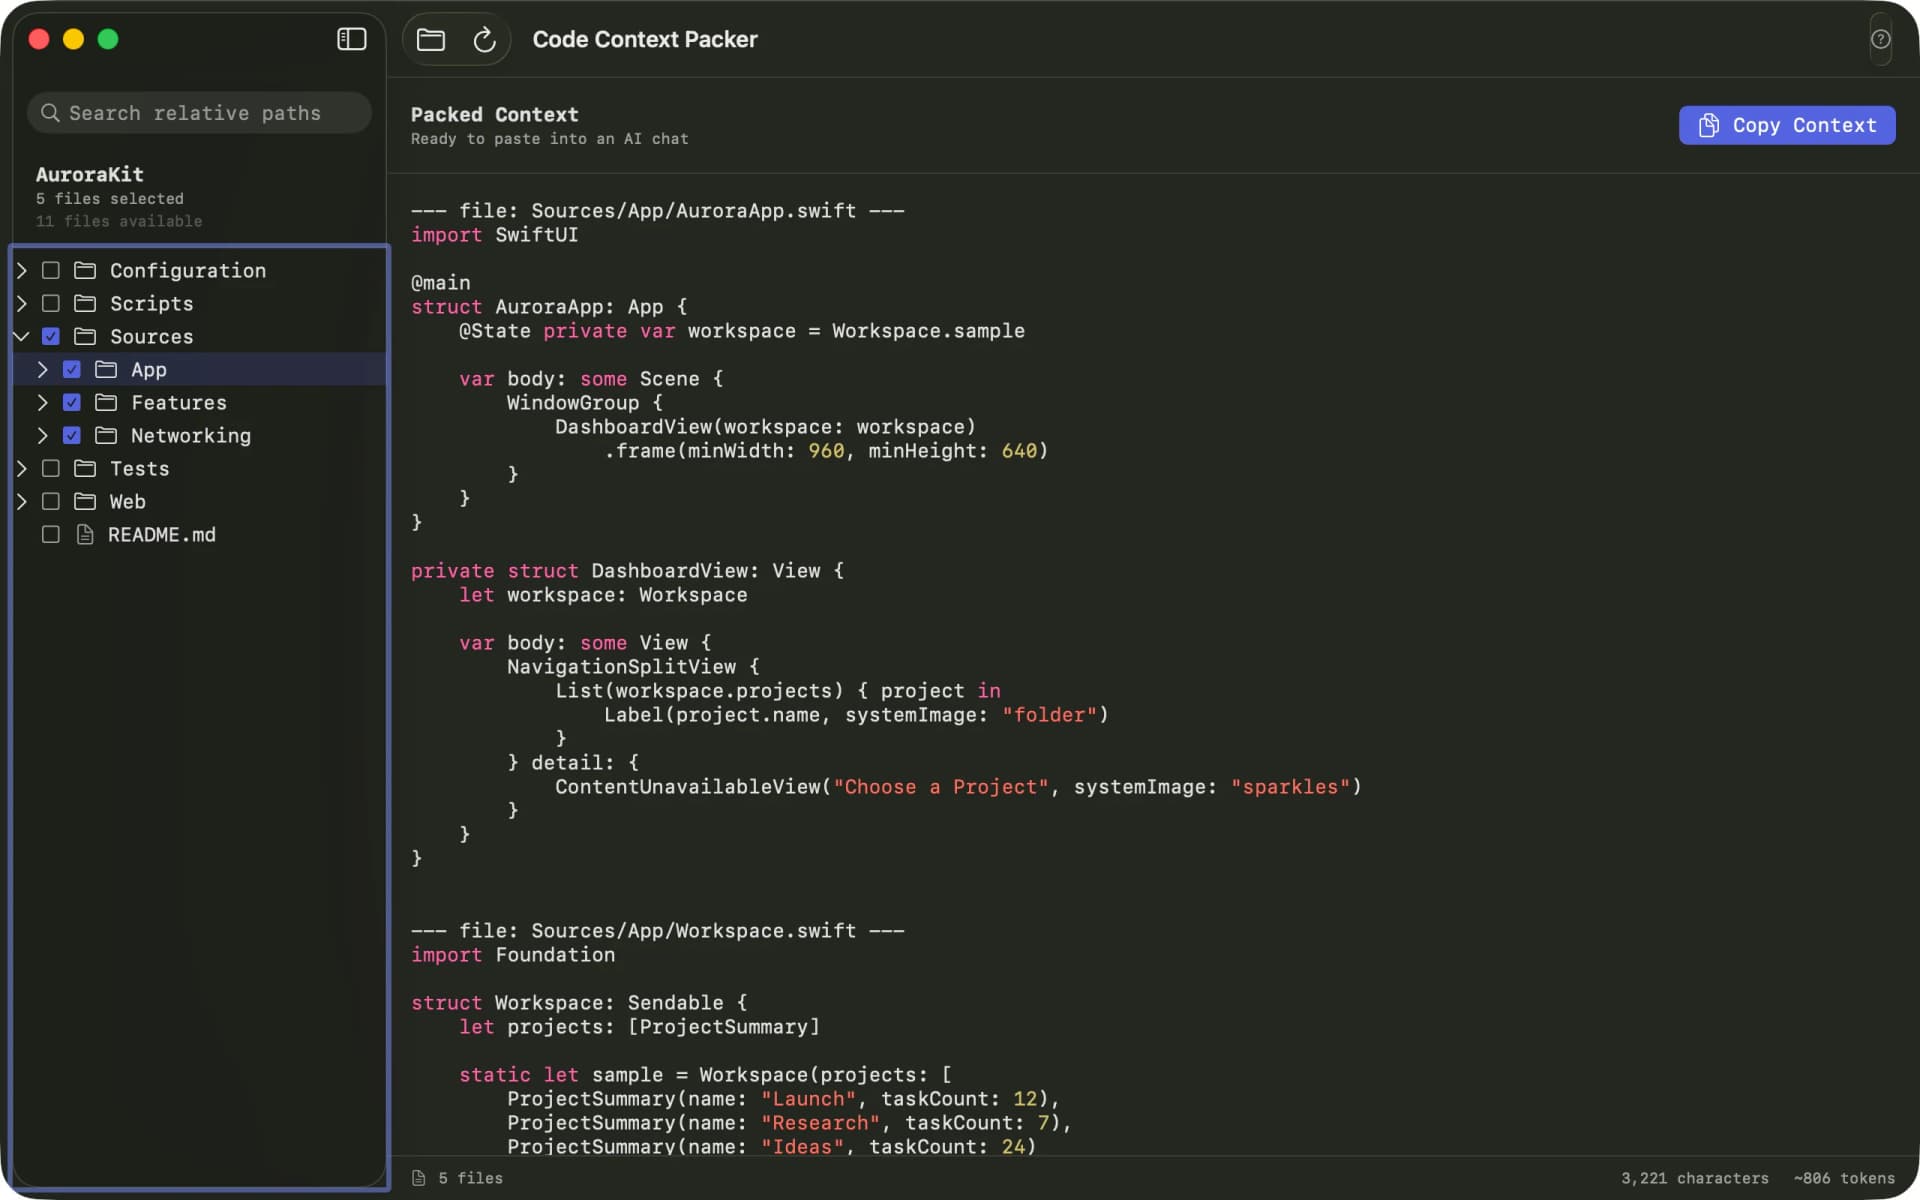Image resolution: width=1920 pixels, height=1200 pixels.
Task: Uncheck the Sources folder checkbox
Action: pos(51,336)
